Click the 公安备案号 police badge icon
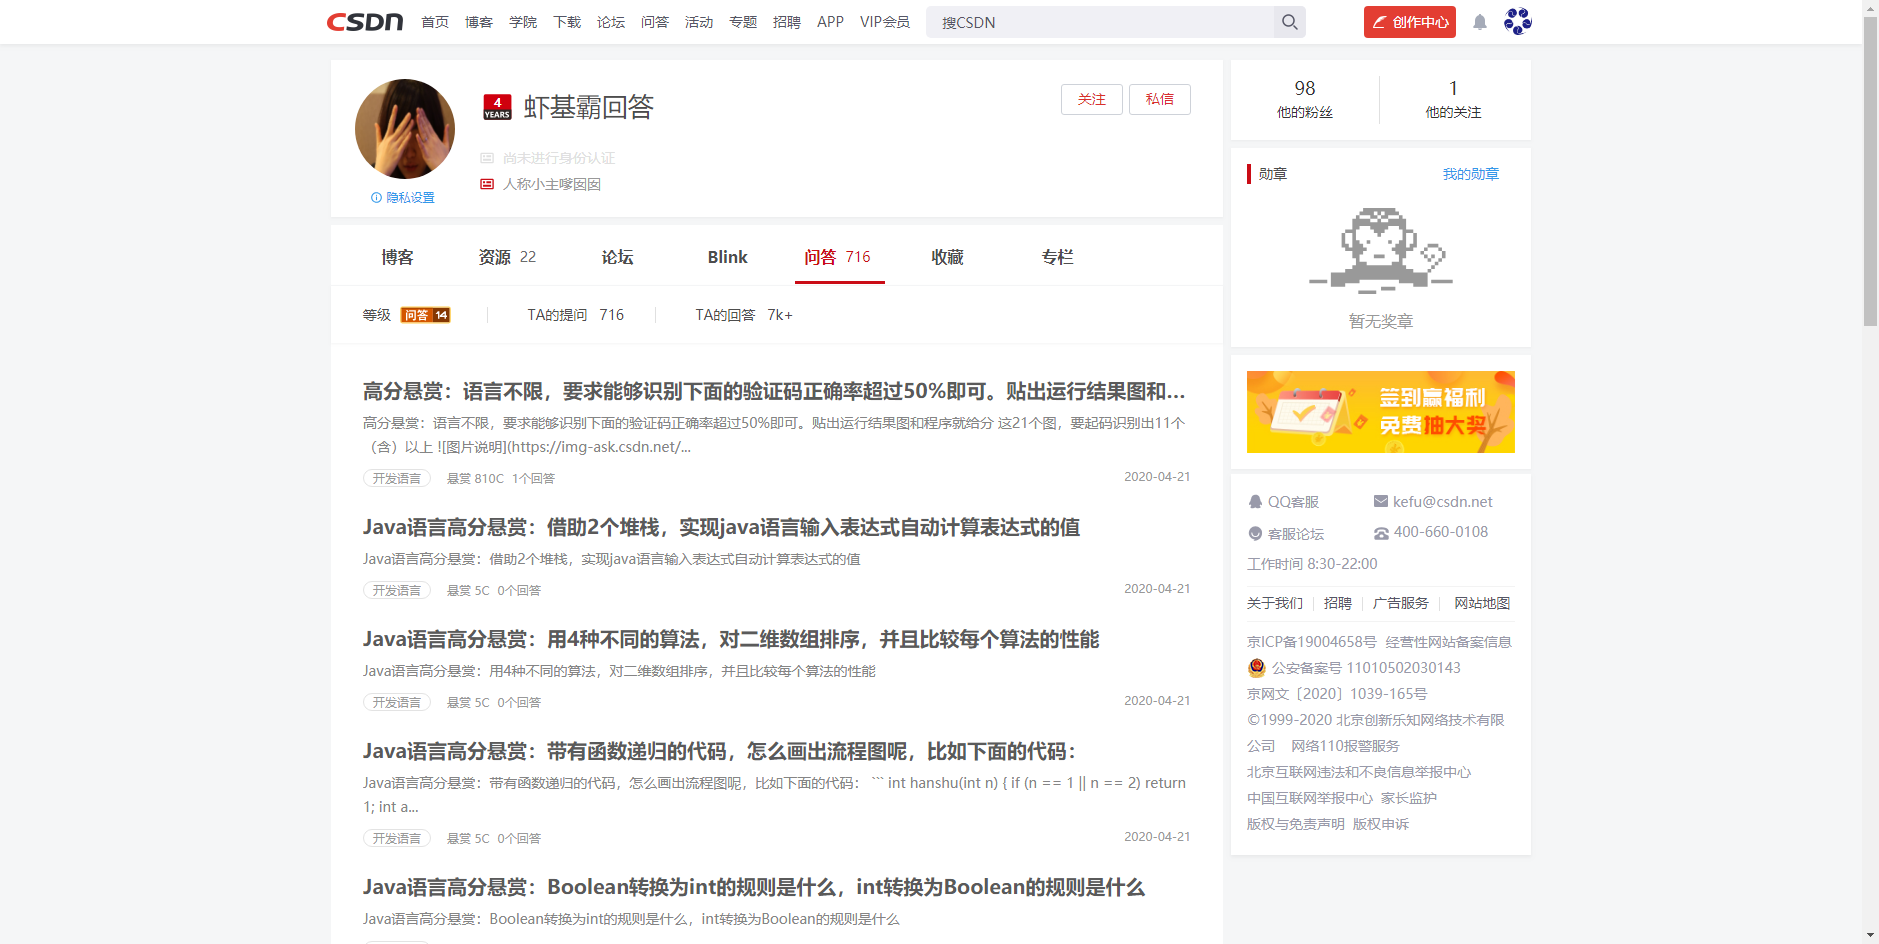The width and height of the screenshot is (1879, 944). [1257, 668]
